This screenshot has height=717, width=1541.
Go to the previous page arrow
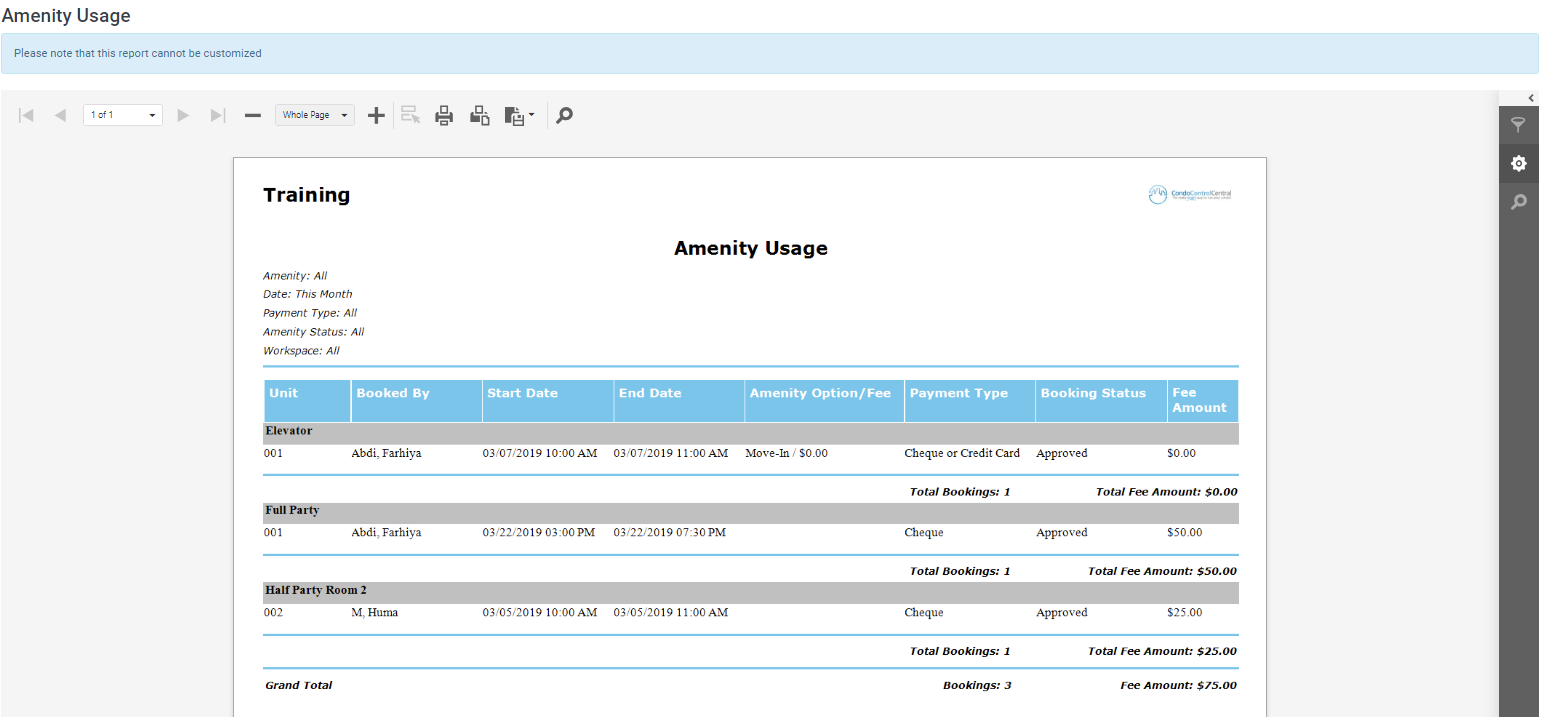(x=60, y=116)
